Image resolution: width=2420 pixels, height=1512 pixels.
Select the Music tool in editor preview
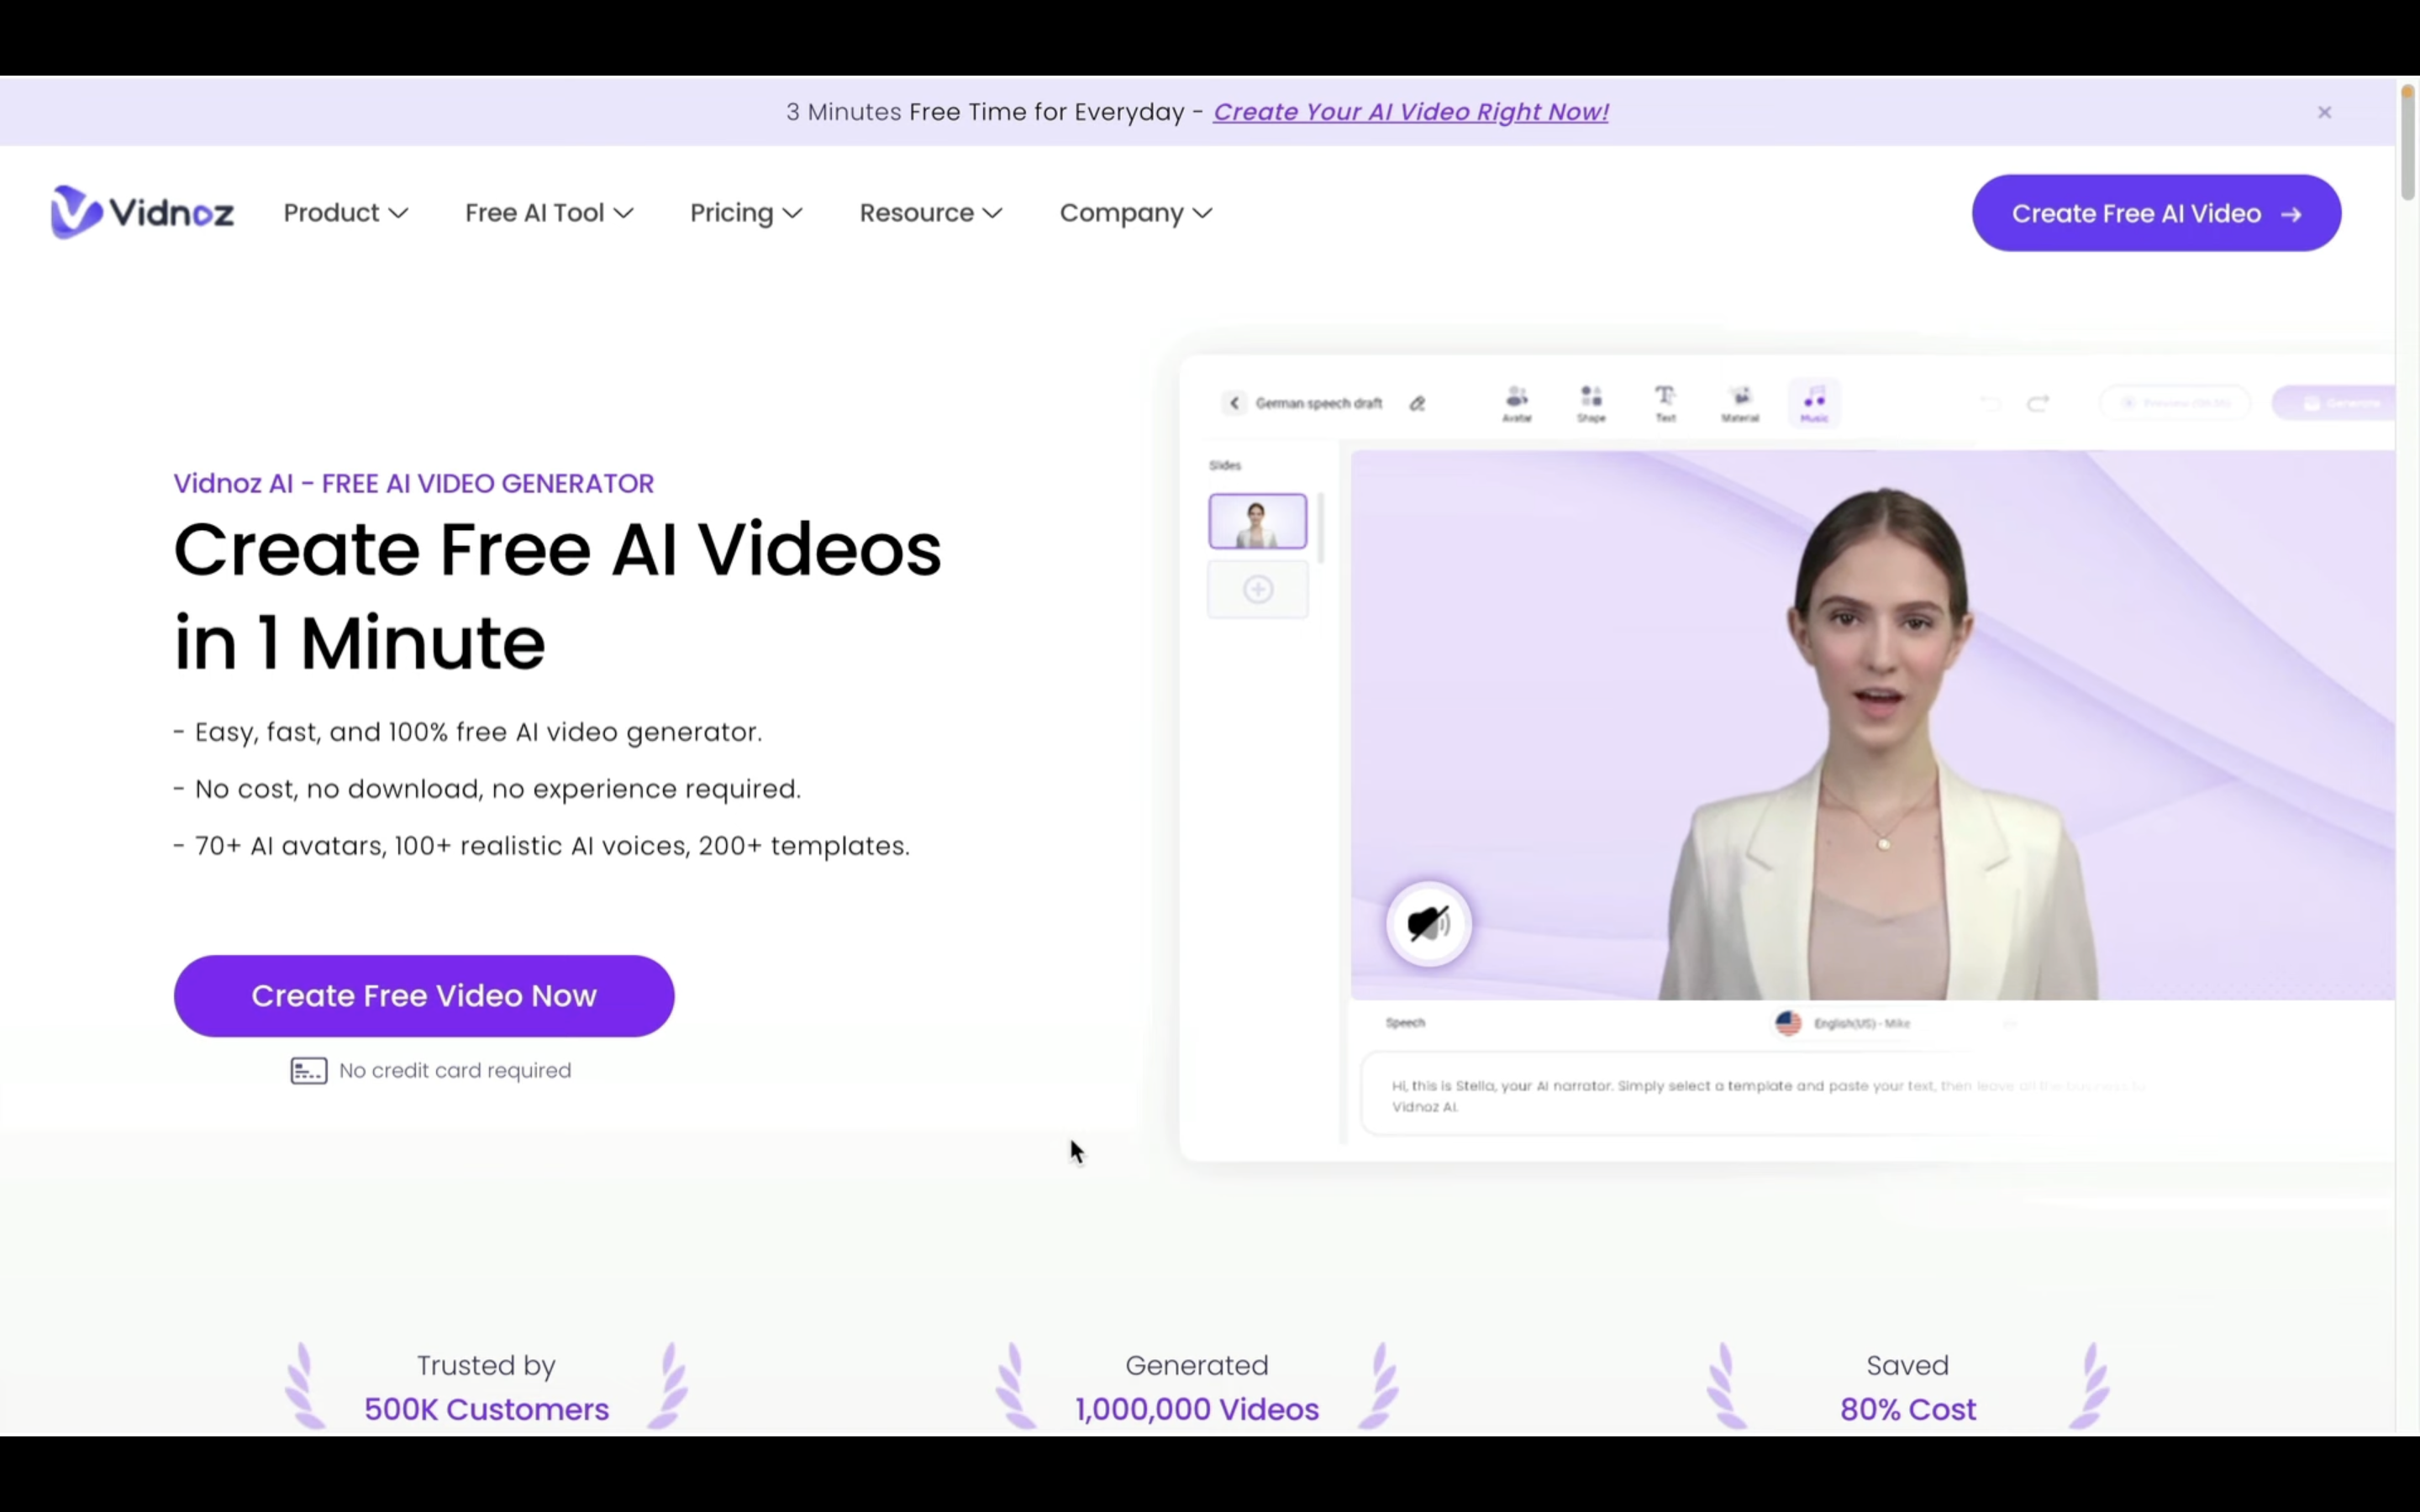click(x=1814, y=404)
